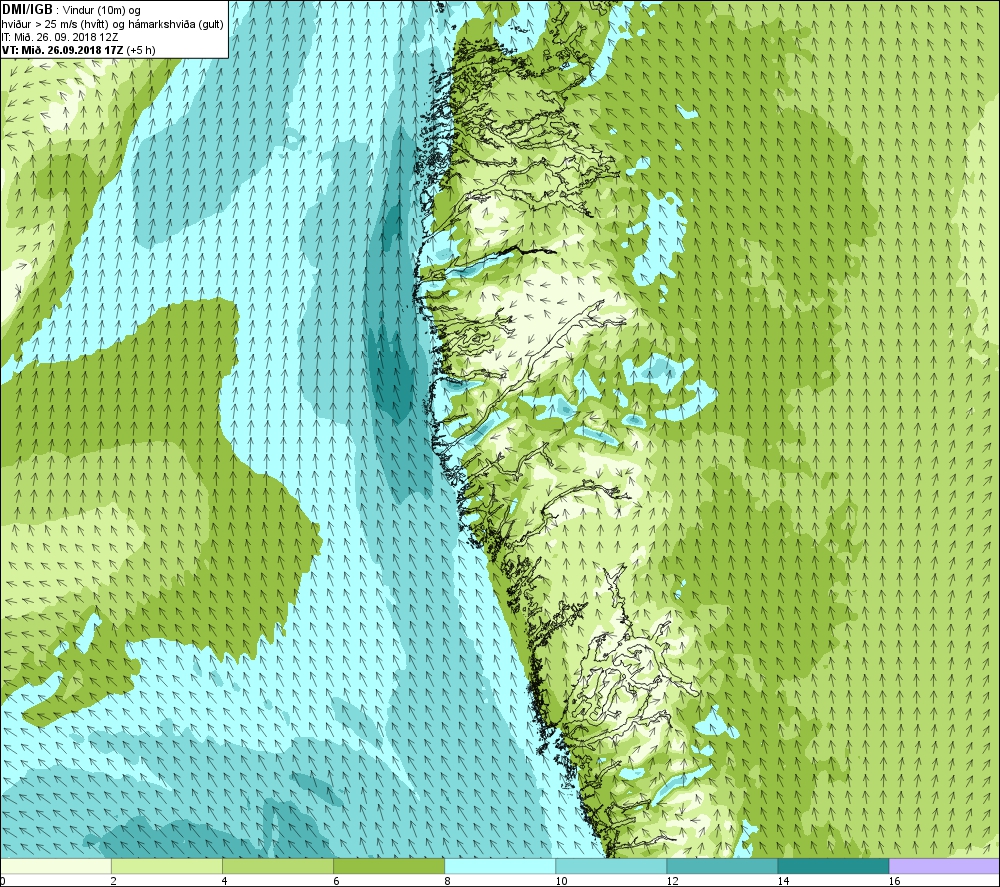This screenshot has height=887, width=1000.
Task: Click the scale label "4"
Action: click(224, 881)
